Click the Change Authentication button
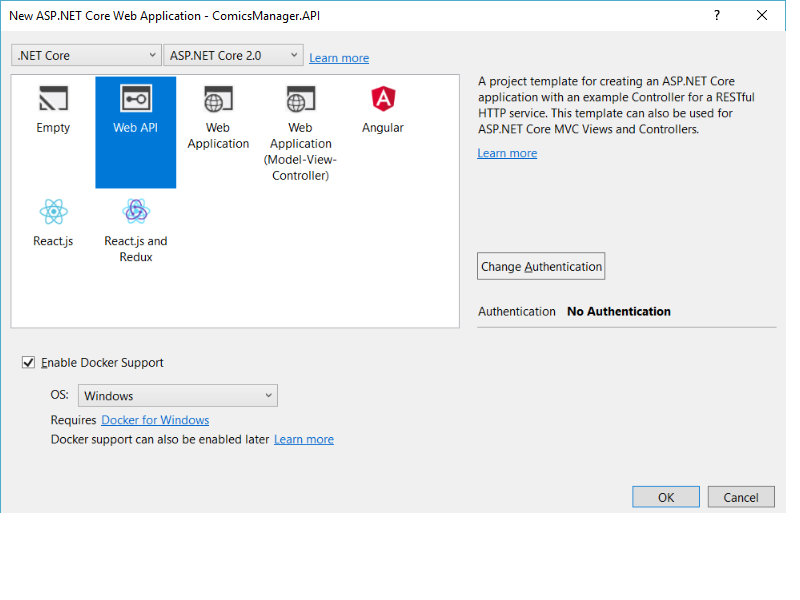This screenshot has height=600, width=800. coord(541,266)
